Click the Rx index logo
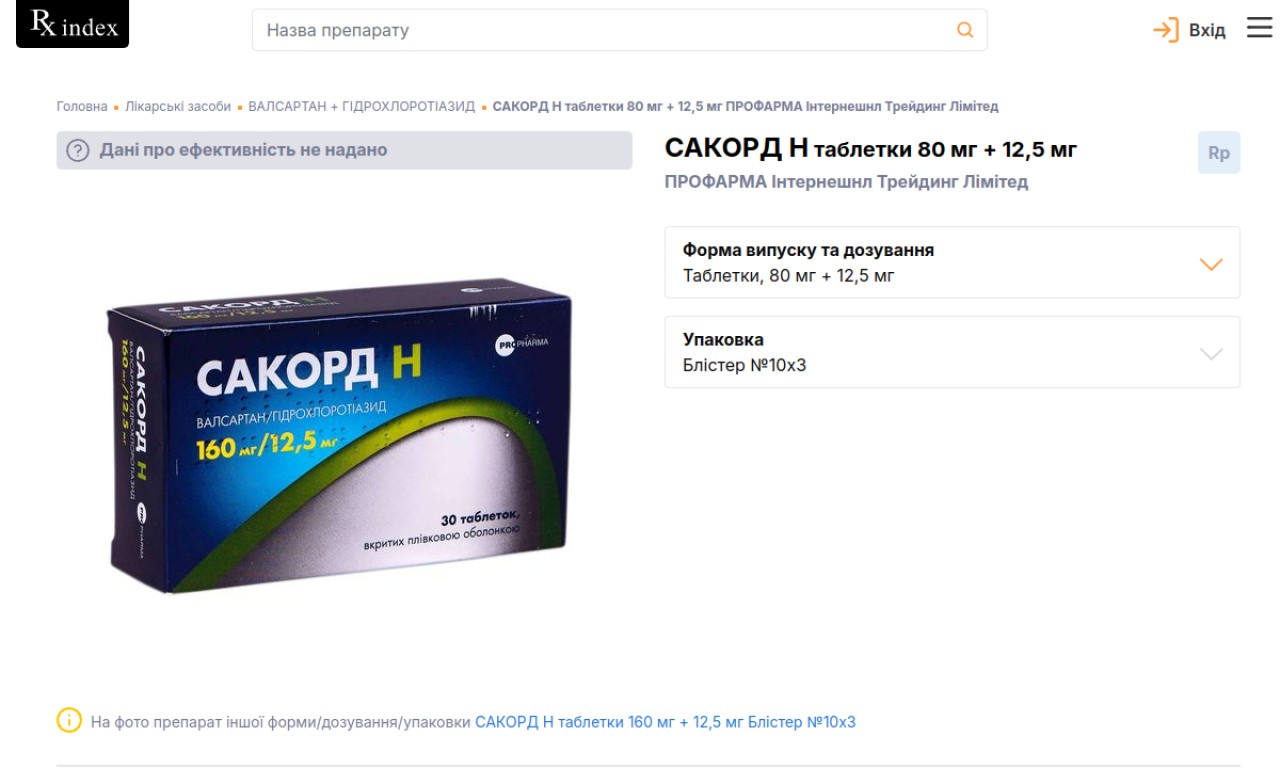This screenshot has height=768, width=1280. 73,24
